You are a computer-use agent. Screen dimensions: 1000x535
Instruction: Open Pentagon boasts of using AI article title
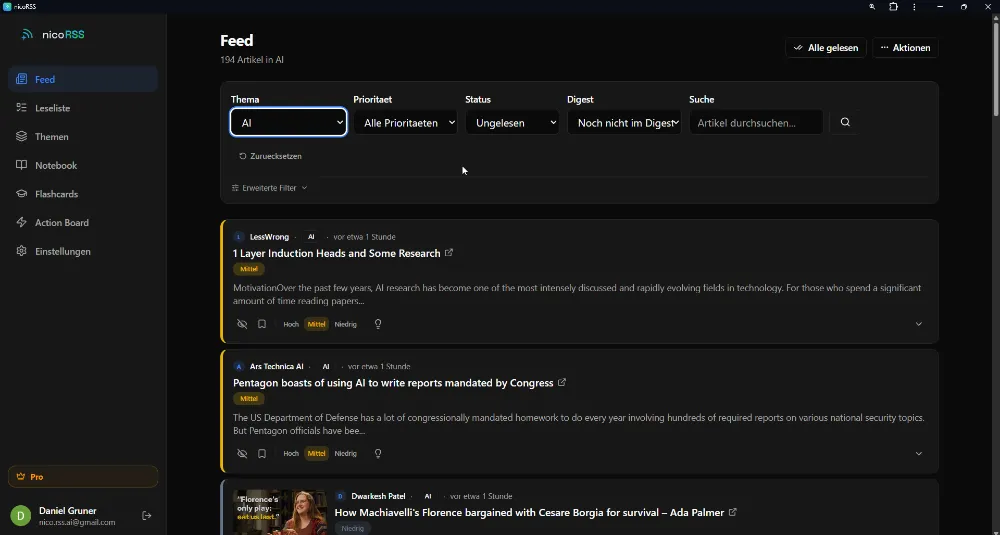[x=393, y=383]
